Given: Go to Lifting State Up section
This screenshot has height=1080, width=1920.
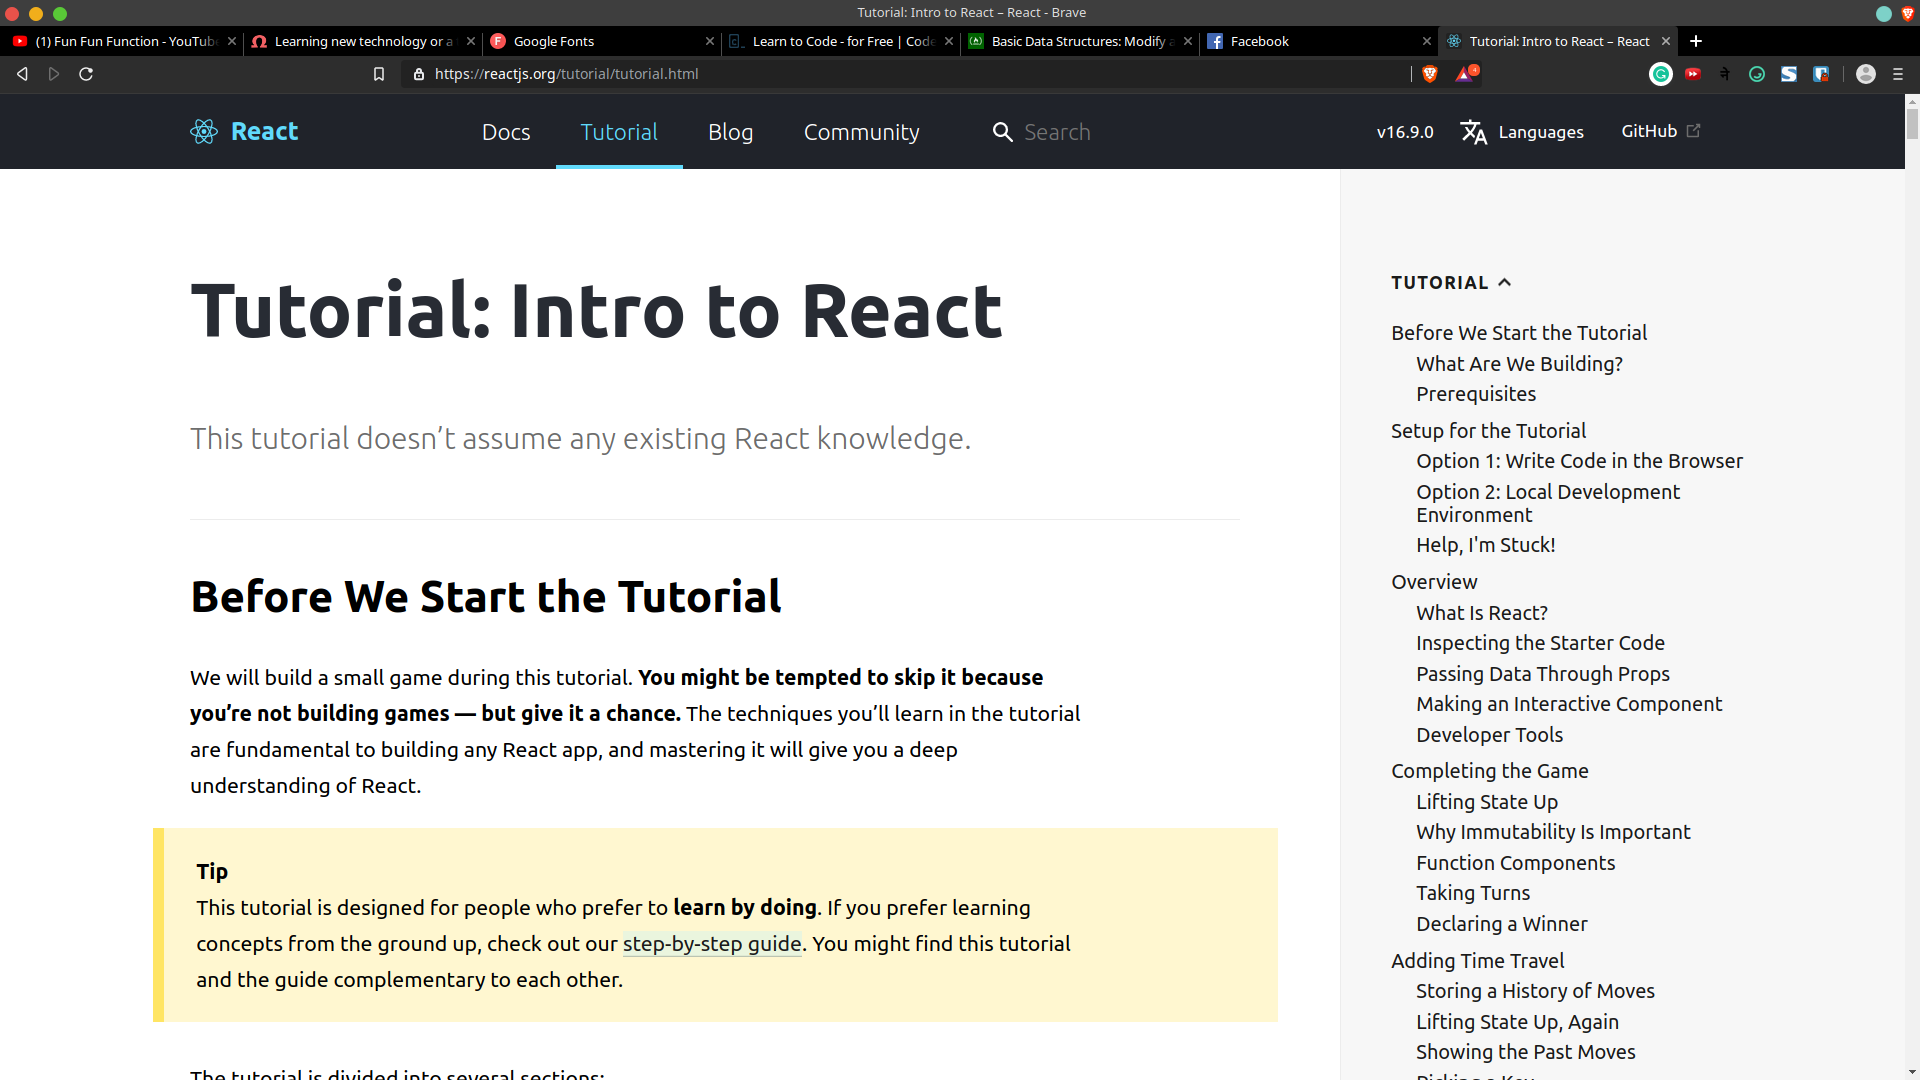Looking at the screenshot, I should [1487, 802].
